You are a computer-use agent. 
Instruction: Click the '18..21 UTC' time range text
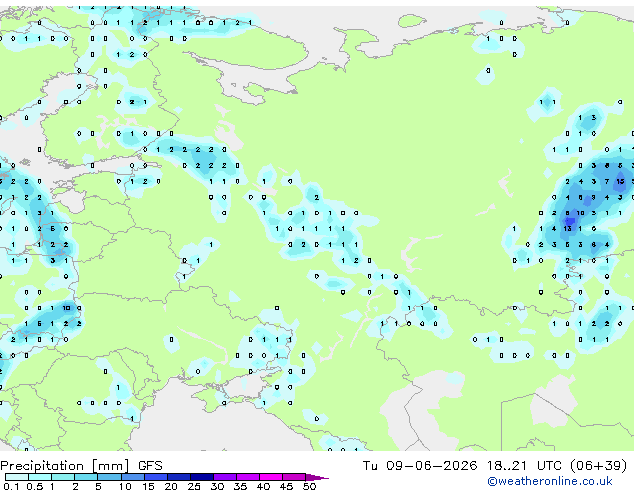point(524,466)
